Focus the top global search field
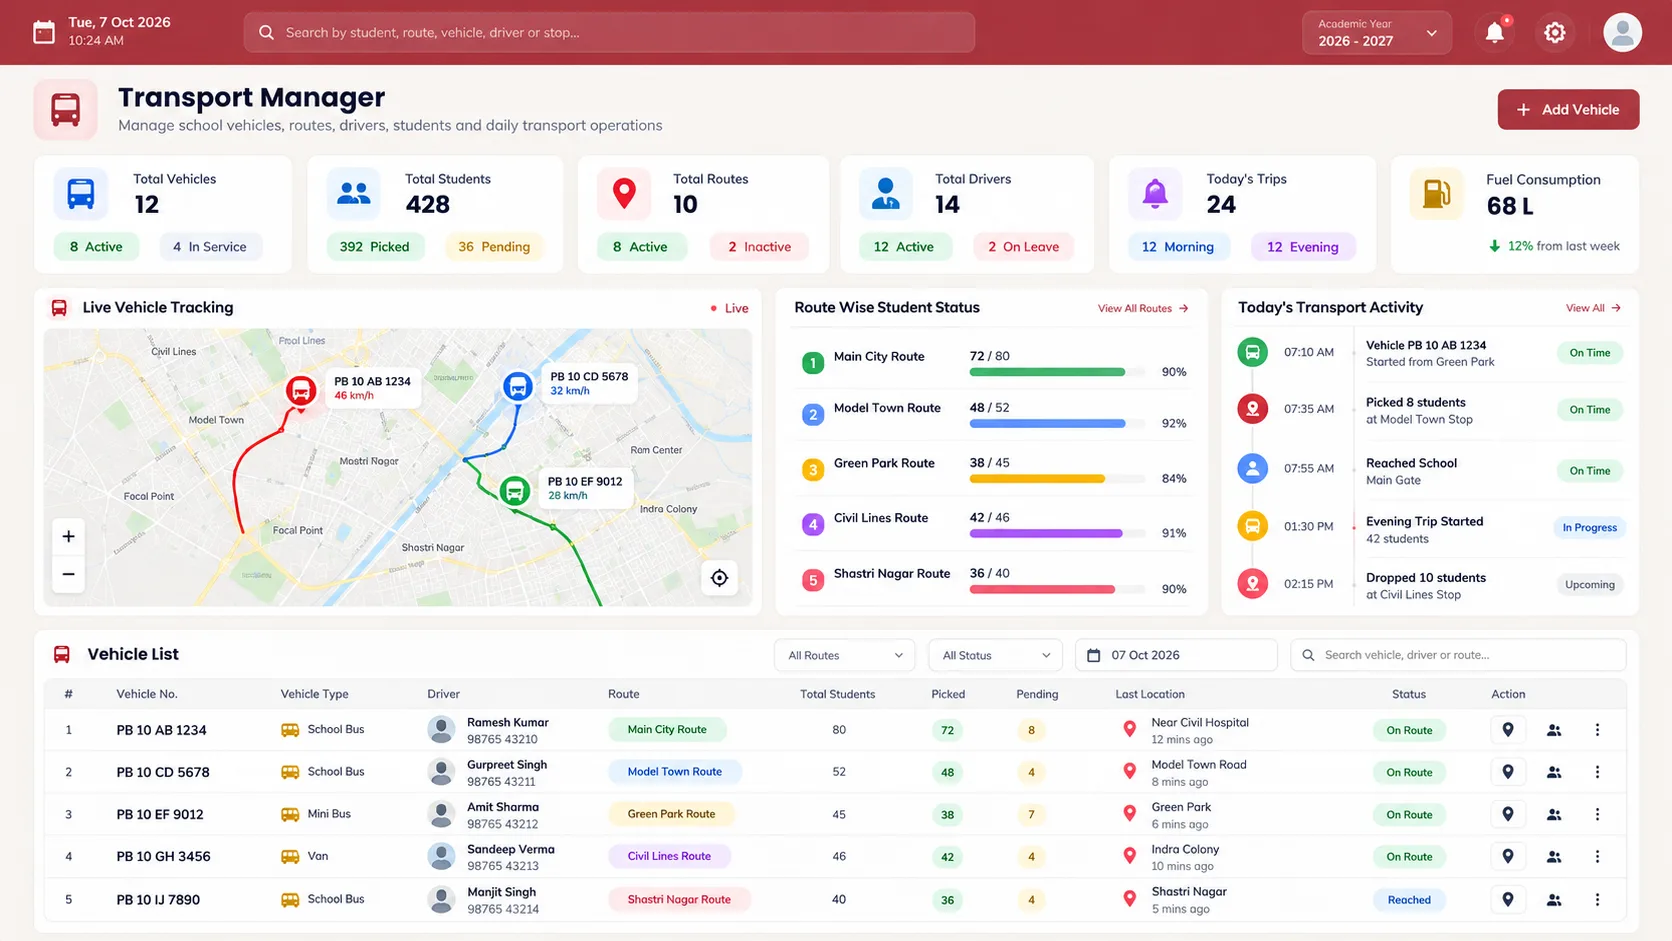Screen dimensions: 1672x941 click(x=609, y=32)
